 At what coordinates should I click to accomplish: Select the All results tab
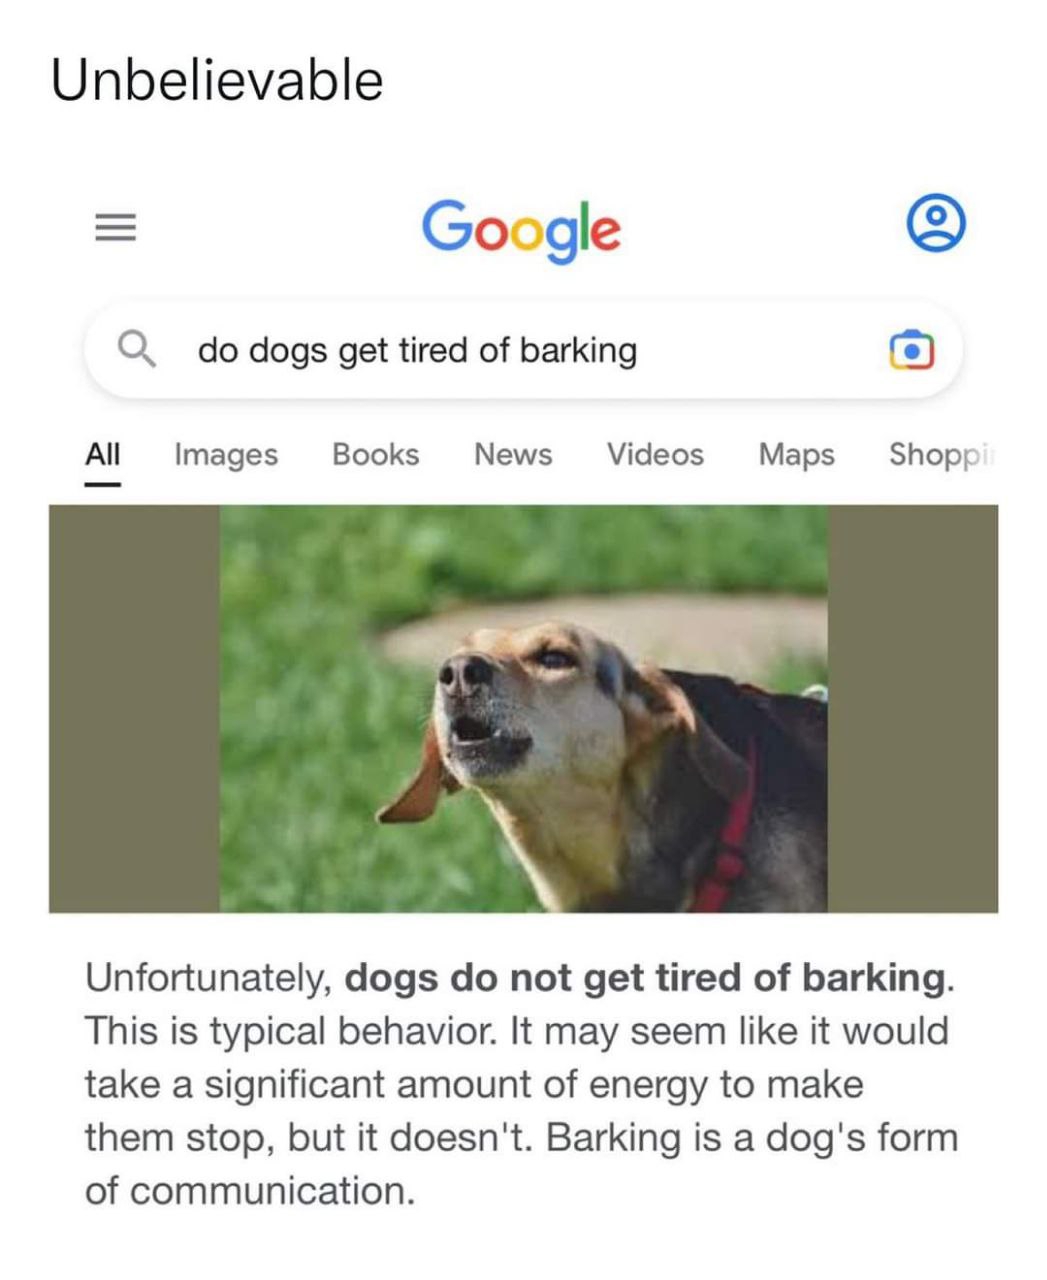point(102,455)
